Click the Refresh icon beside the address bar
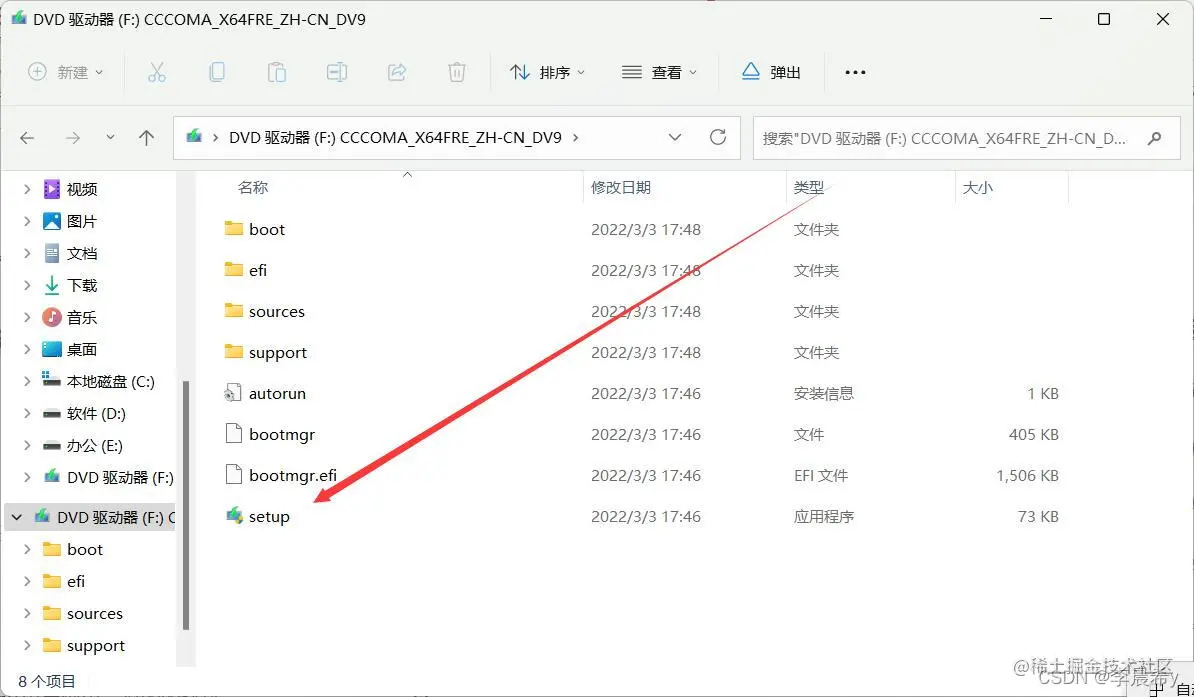 (718, 138)
